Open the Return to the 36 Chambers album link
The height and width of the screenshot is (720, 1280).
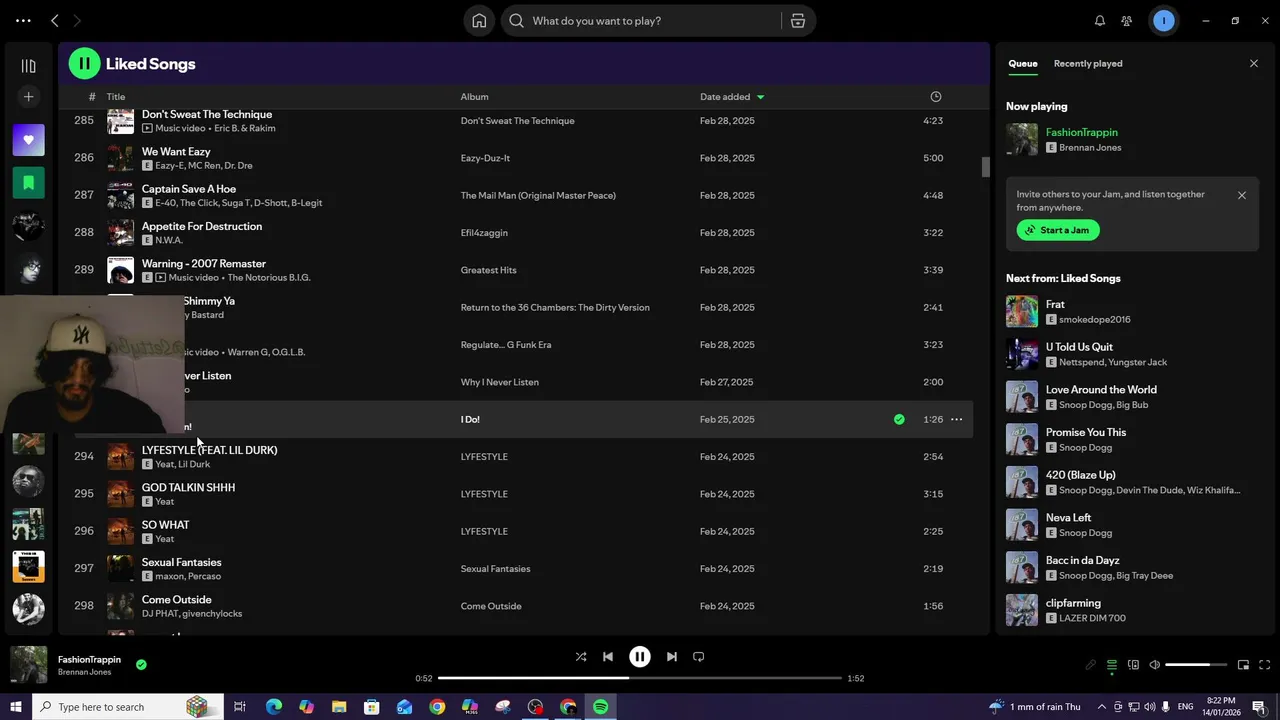(x=555, y=308)
